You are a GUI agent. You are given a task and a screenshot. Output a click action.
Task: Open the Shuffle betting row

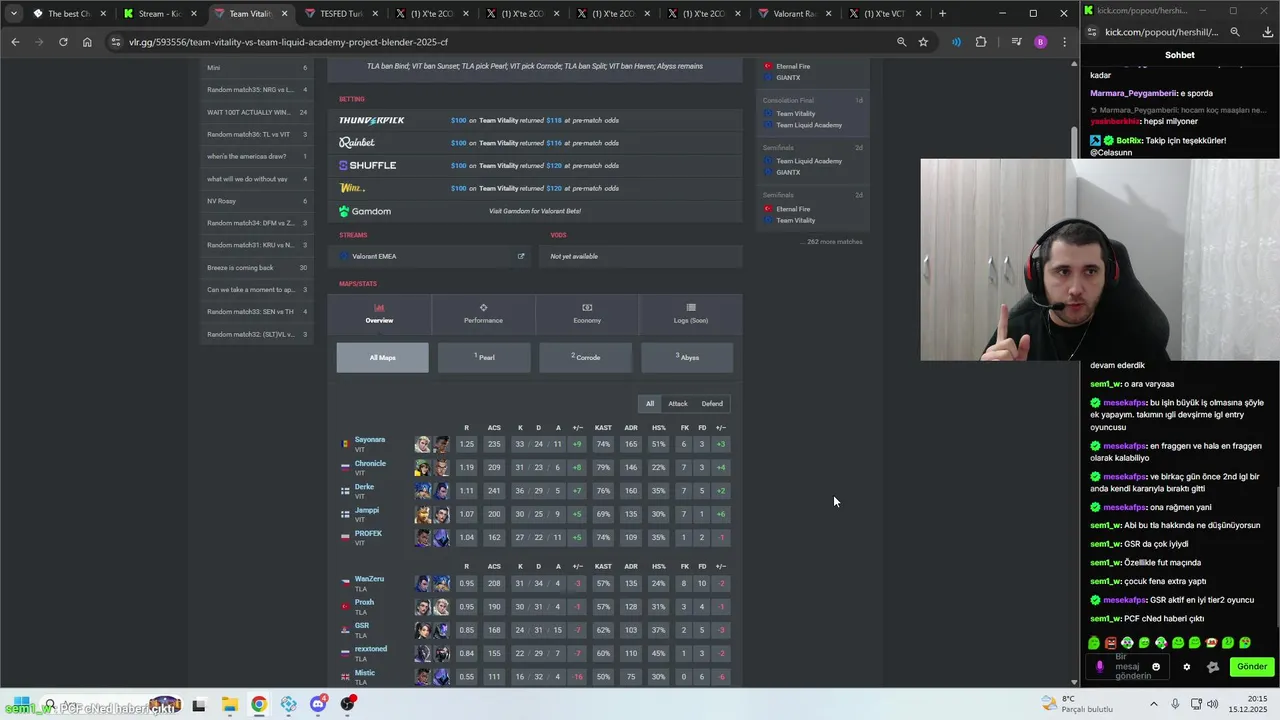click(535, 165)
